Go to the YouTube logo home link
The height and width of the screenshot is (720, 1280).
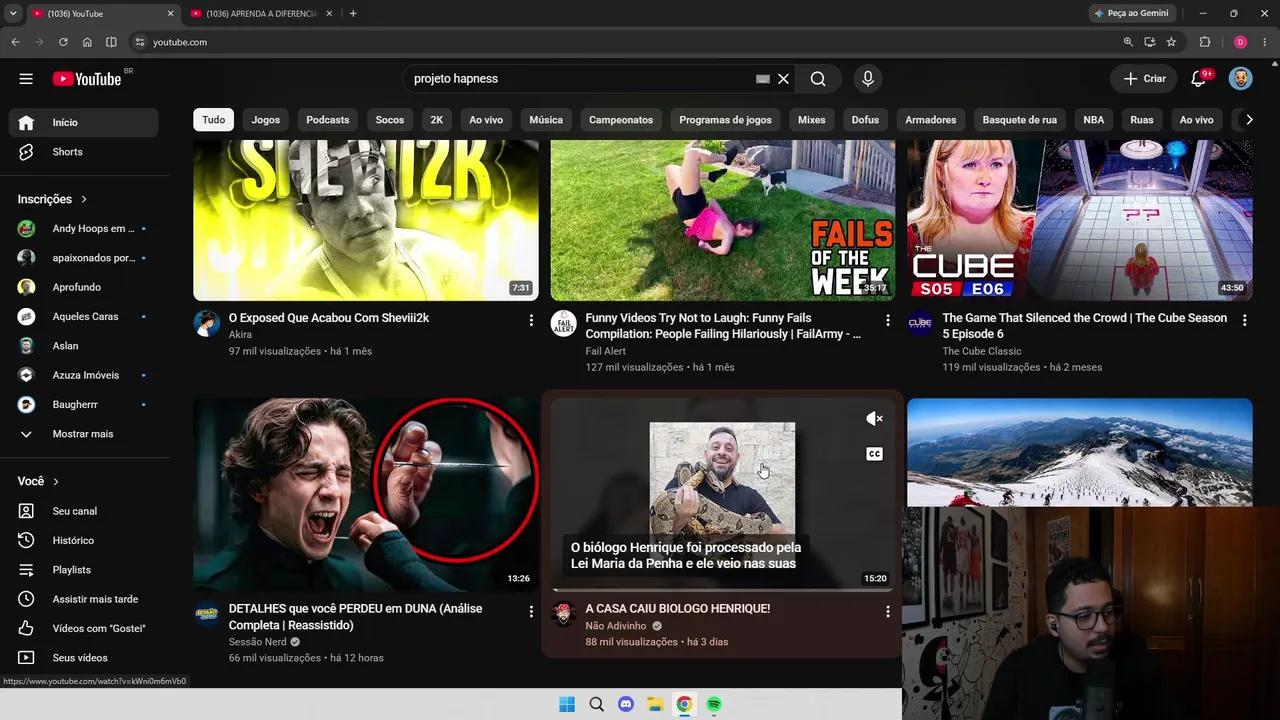coord(87,79)
